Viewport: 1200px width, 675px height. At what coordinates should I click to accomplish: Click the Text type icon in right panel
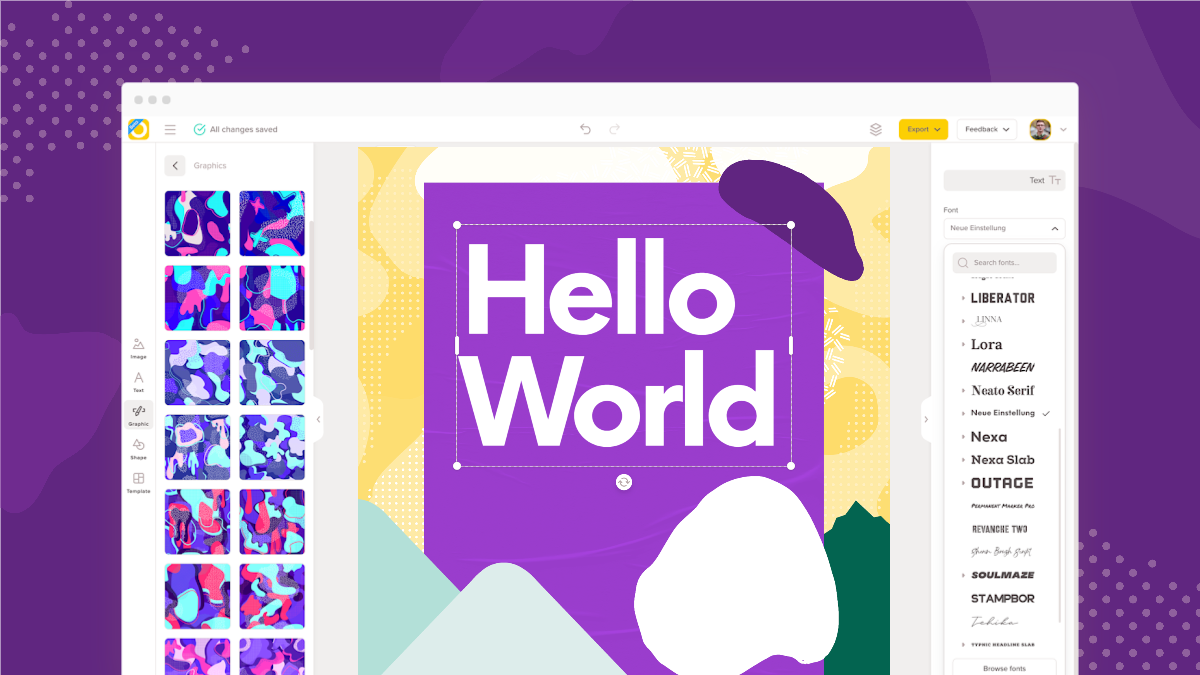[x=1055, y=181]
